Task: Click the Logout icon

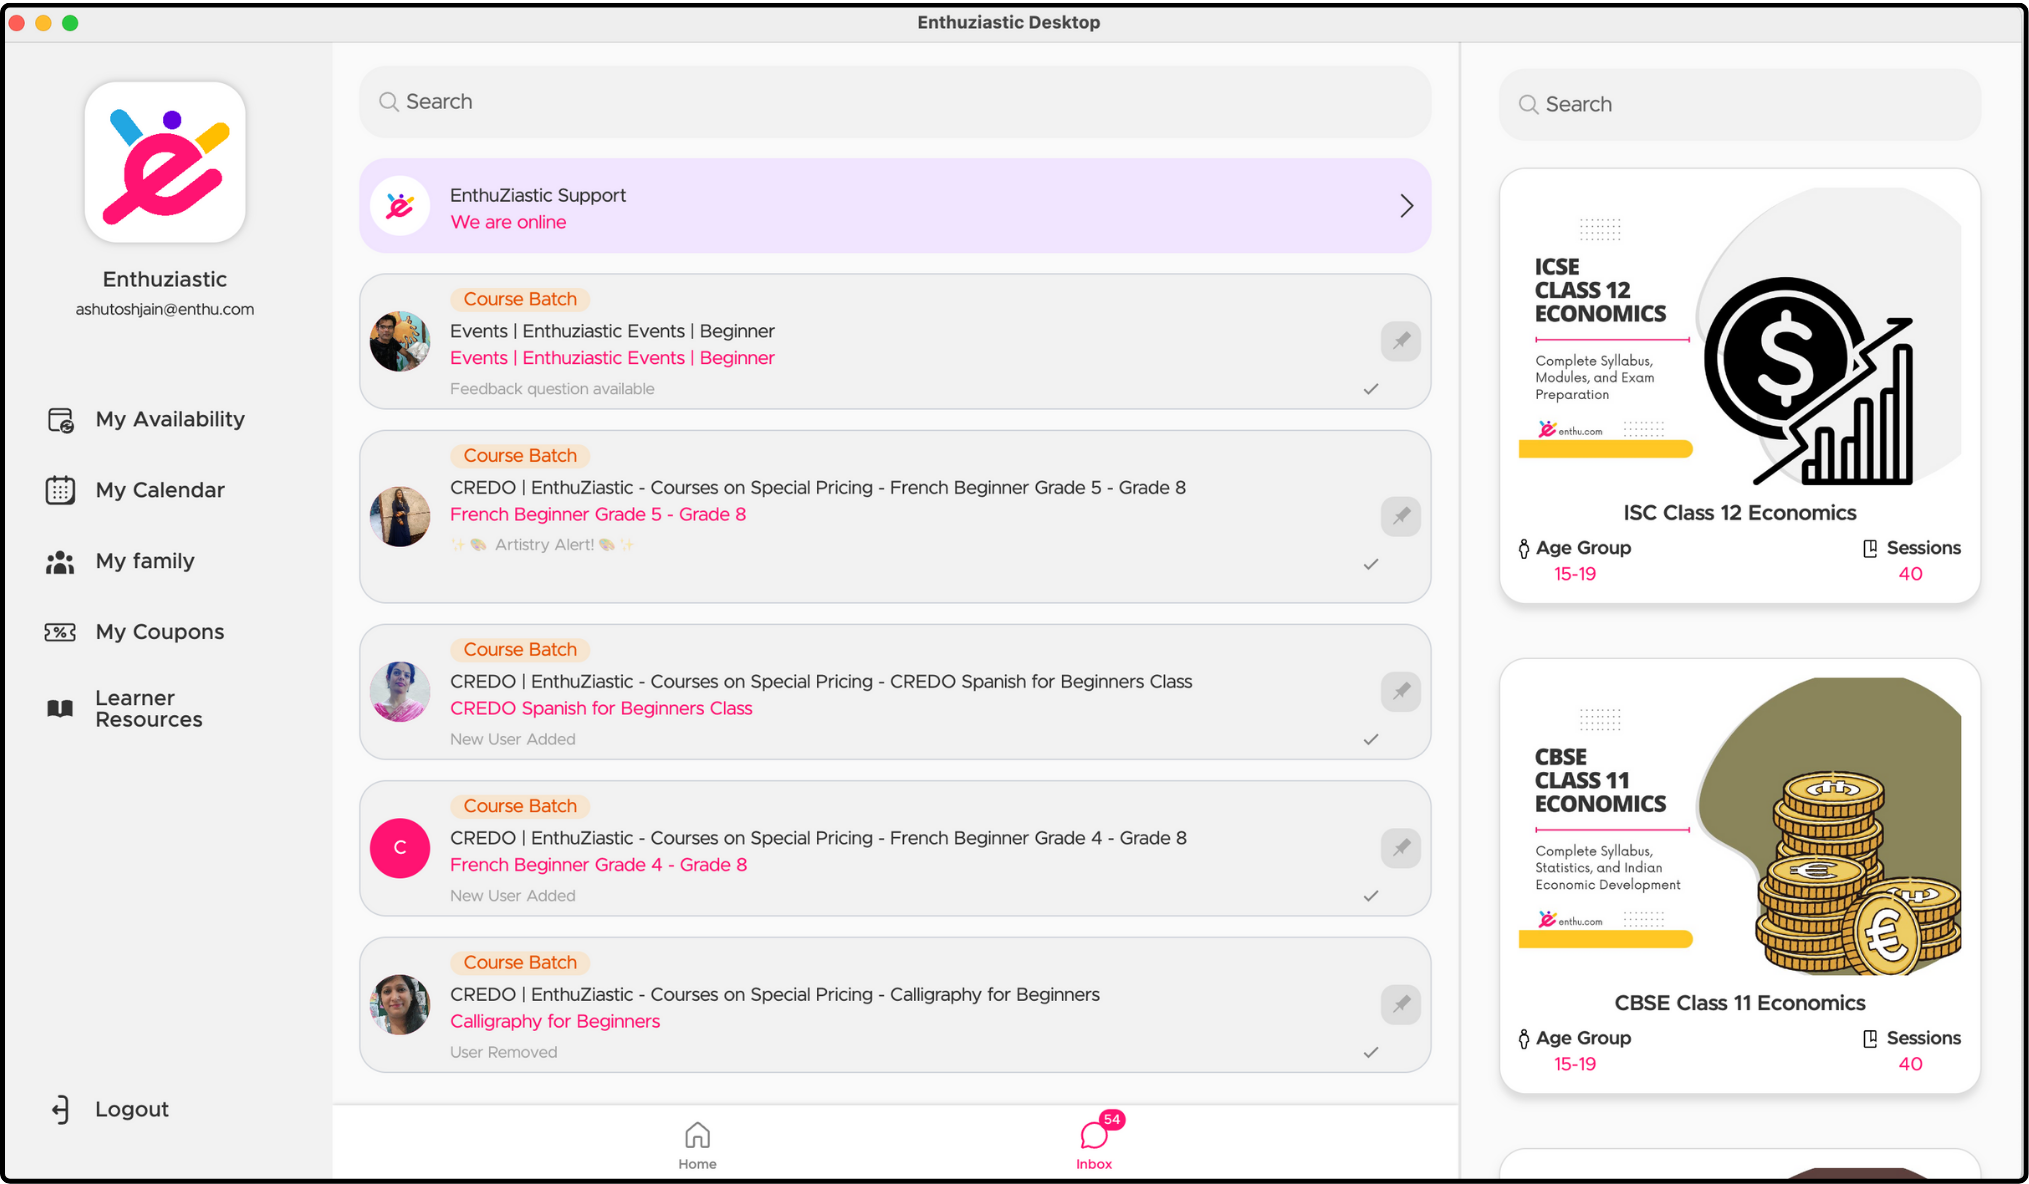Action: (x=60, y=1109)
